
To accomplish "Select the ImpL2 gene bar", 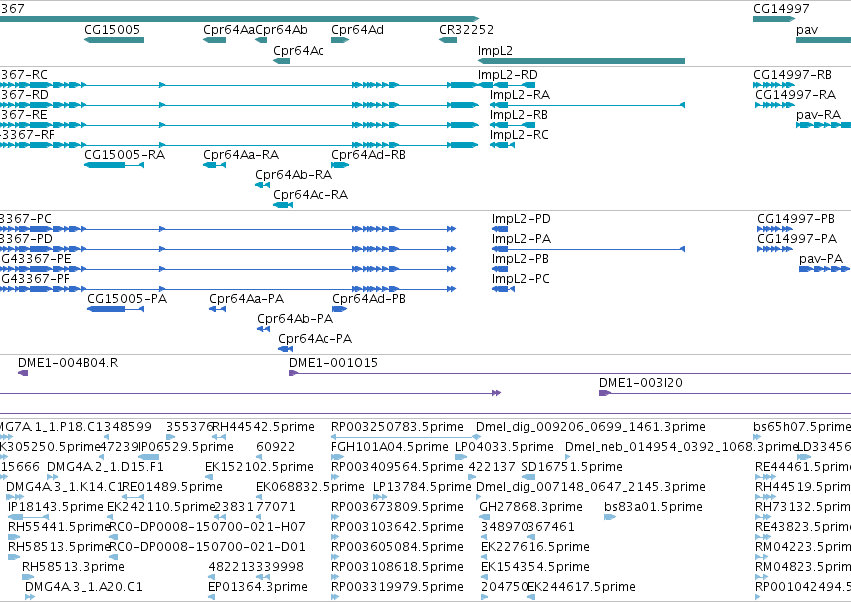I will (581, 61).
